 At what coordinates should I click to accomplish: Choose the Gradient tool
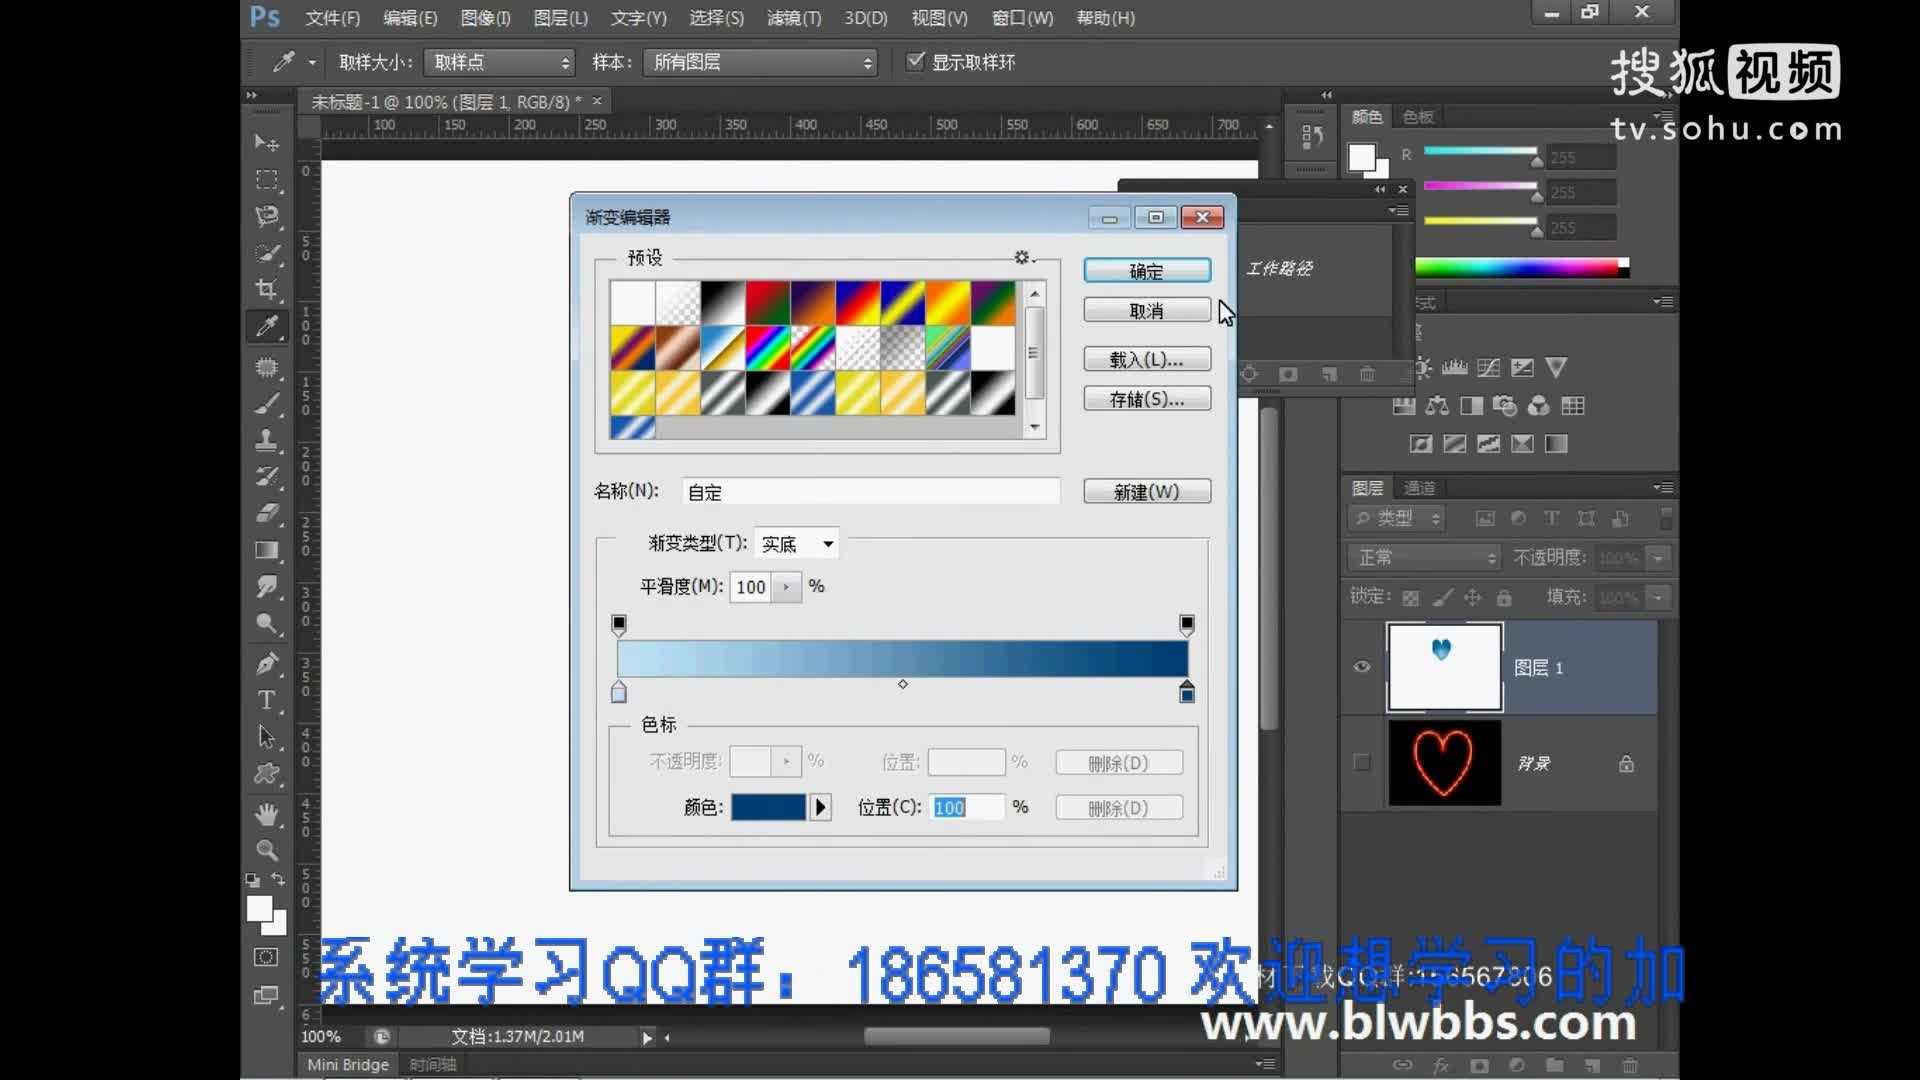point(266,550)
